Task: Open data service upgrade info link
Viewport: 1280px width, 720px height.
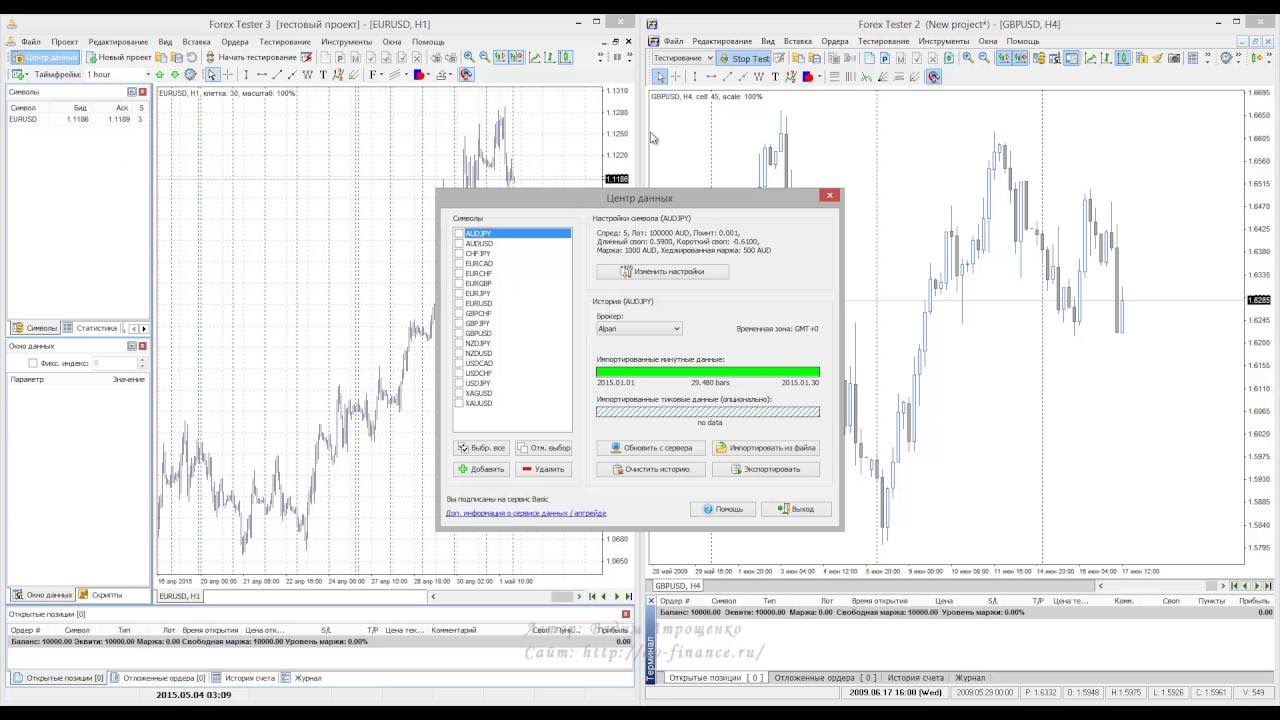Action: (x=526, y=513)
